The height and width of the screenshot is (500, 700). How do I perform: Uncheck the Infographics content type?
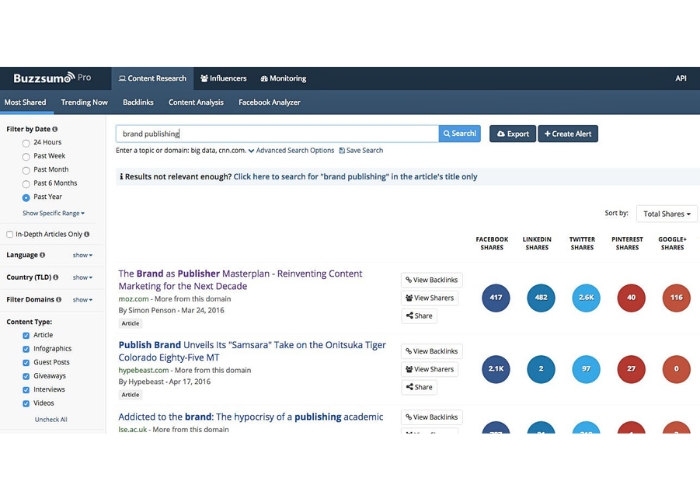[26, 349]
